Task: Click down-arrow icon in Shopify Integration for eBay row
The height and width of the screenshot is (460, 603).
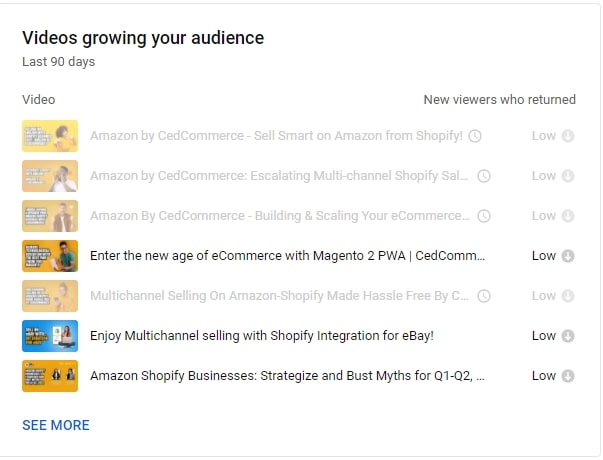Action: pyautogui.click(x=568, y=336)
